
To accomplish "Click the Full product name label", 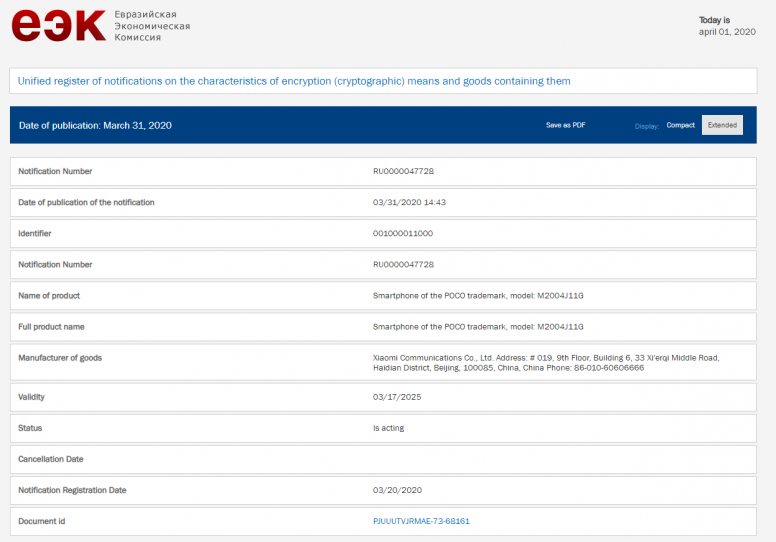I will 51,327.
